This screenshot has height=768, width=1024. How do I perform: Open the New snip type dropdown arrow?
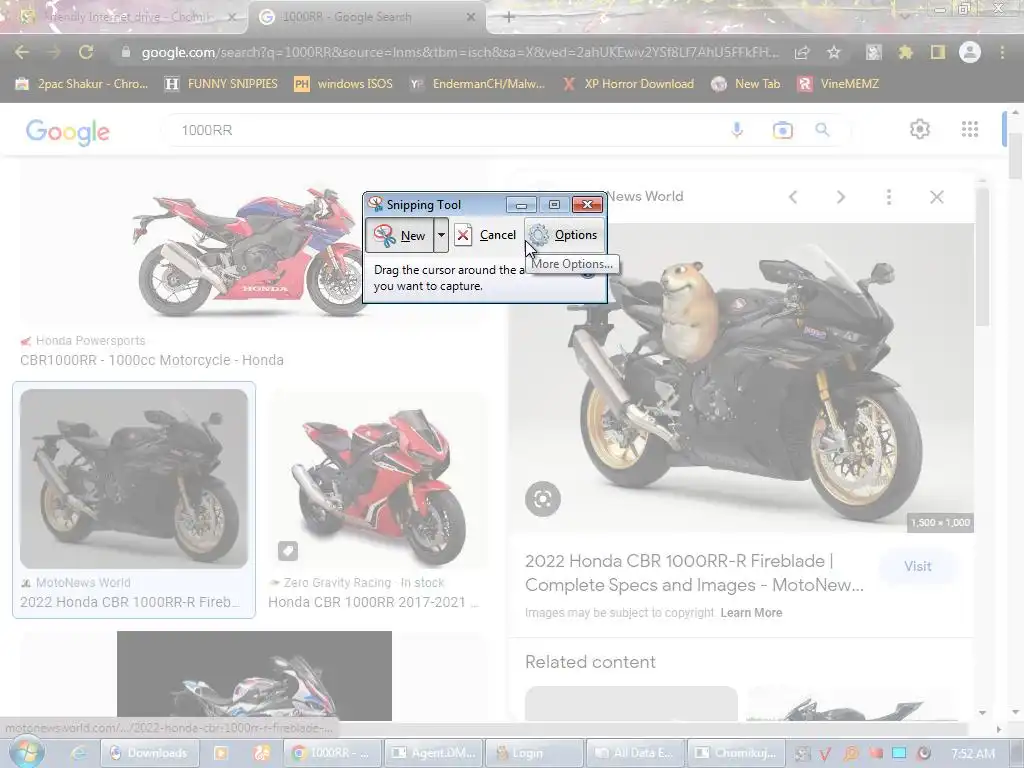441,235
